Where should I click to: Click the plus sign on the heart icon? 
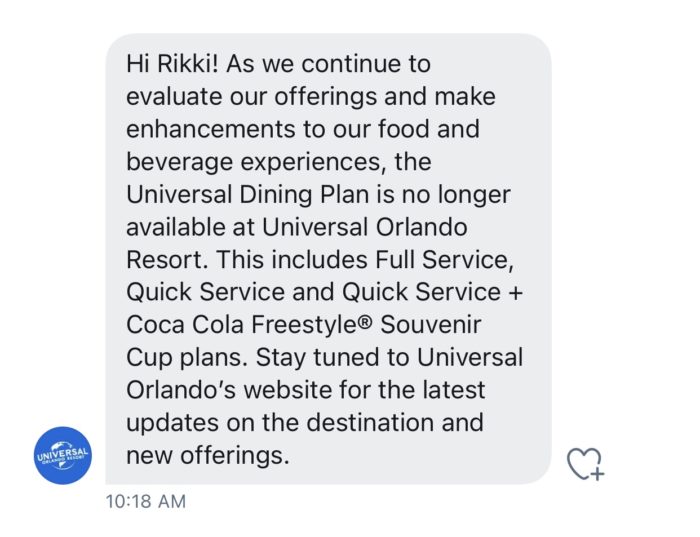point(597,473)
